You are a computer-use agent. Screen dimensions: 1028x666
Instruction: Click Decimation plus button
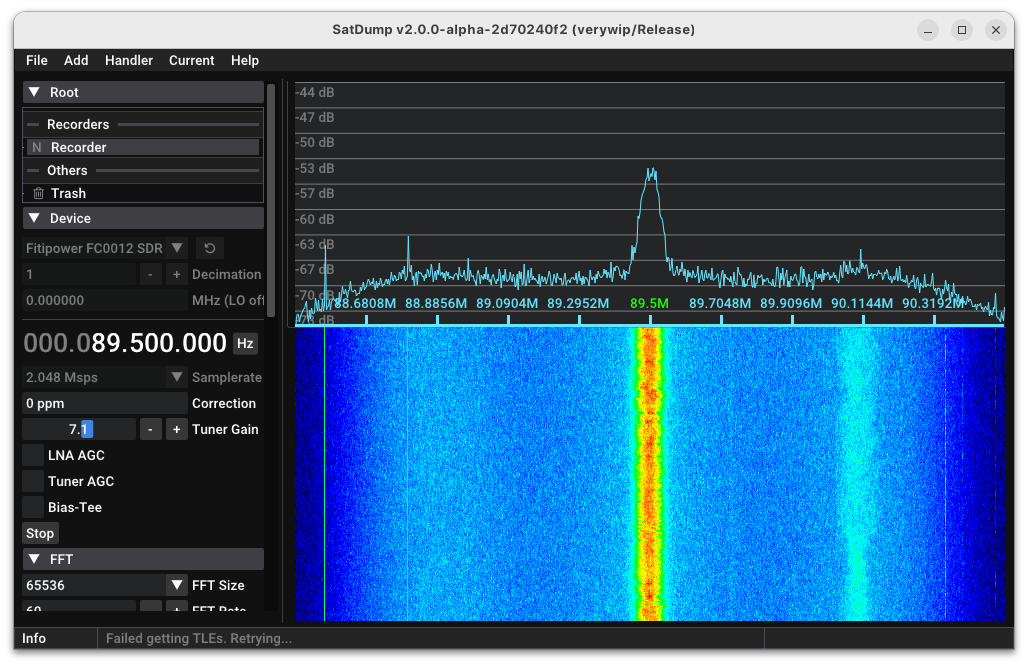[176, 274]
